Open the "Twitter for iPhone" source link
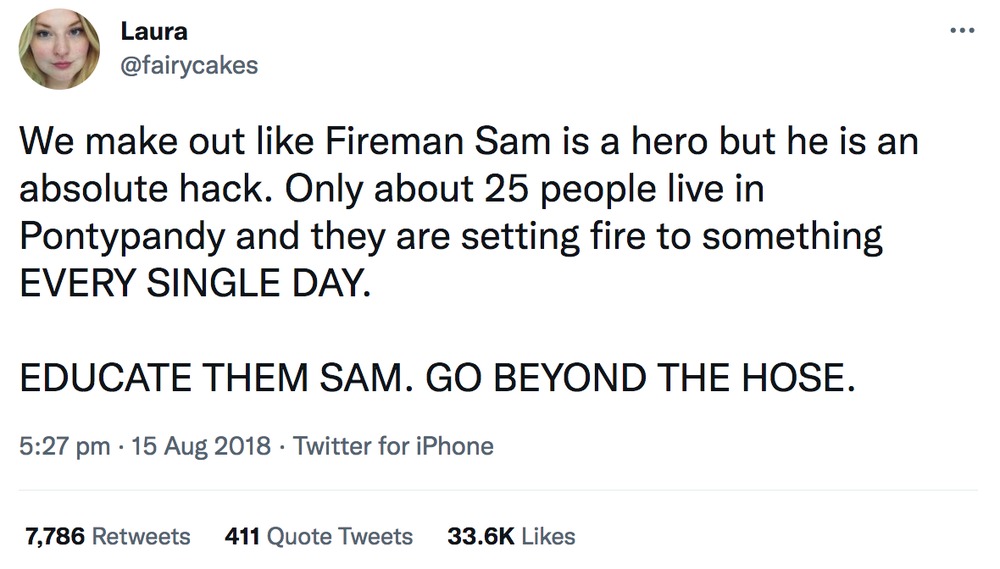Viewport: 1000px width, 569px height. point(394,445)
